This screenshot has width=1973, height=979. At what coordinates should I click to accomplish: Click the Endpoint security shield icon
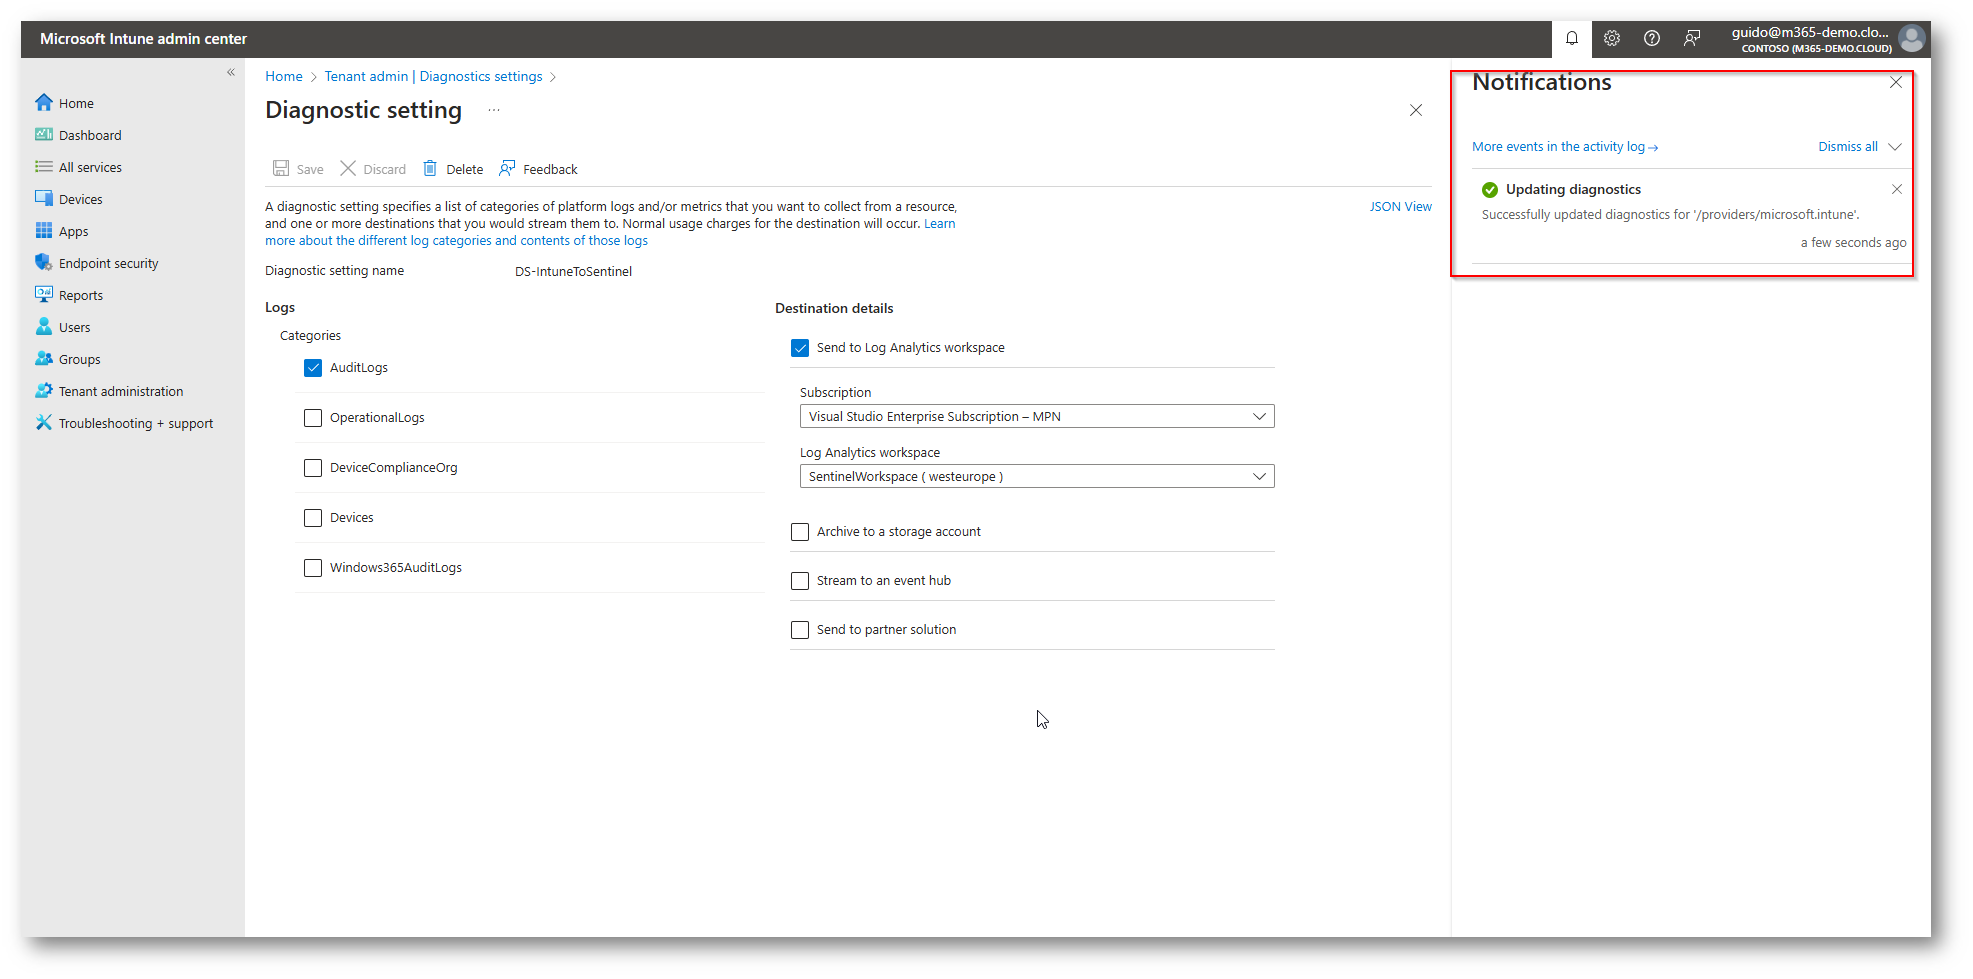[x=44, y=262]
